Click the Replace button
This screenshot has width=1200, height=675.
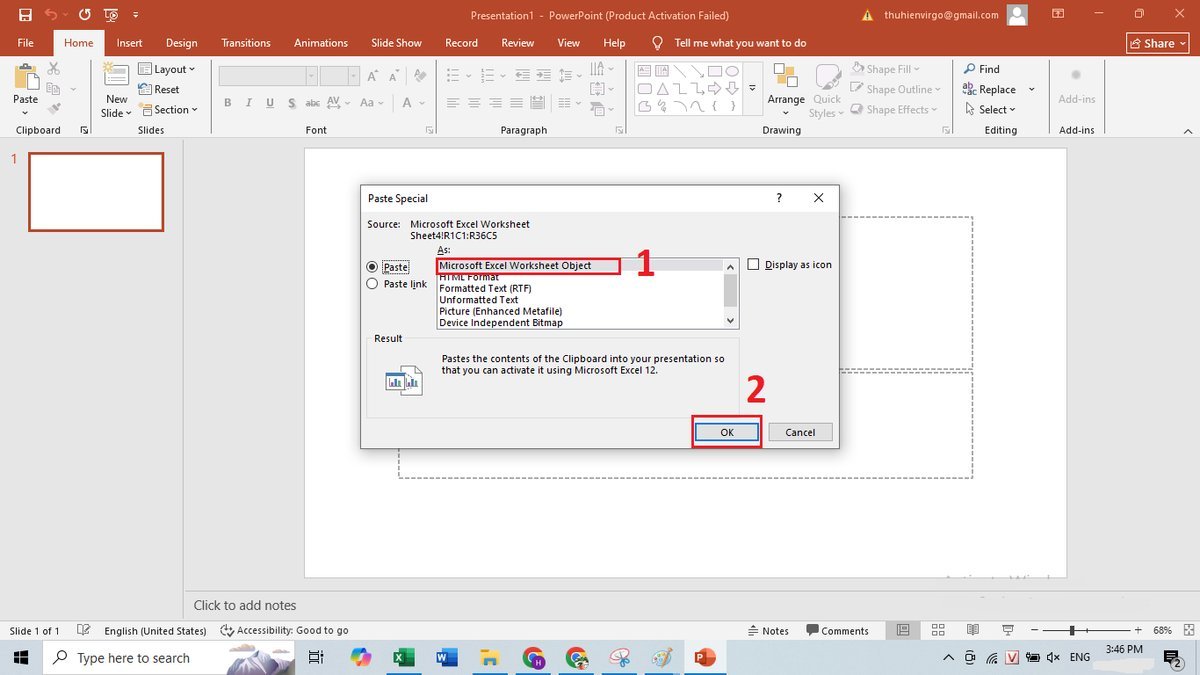(x=989, y=89)
